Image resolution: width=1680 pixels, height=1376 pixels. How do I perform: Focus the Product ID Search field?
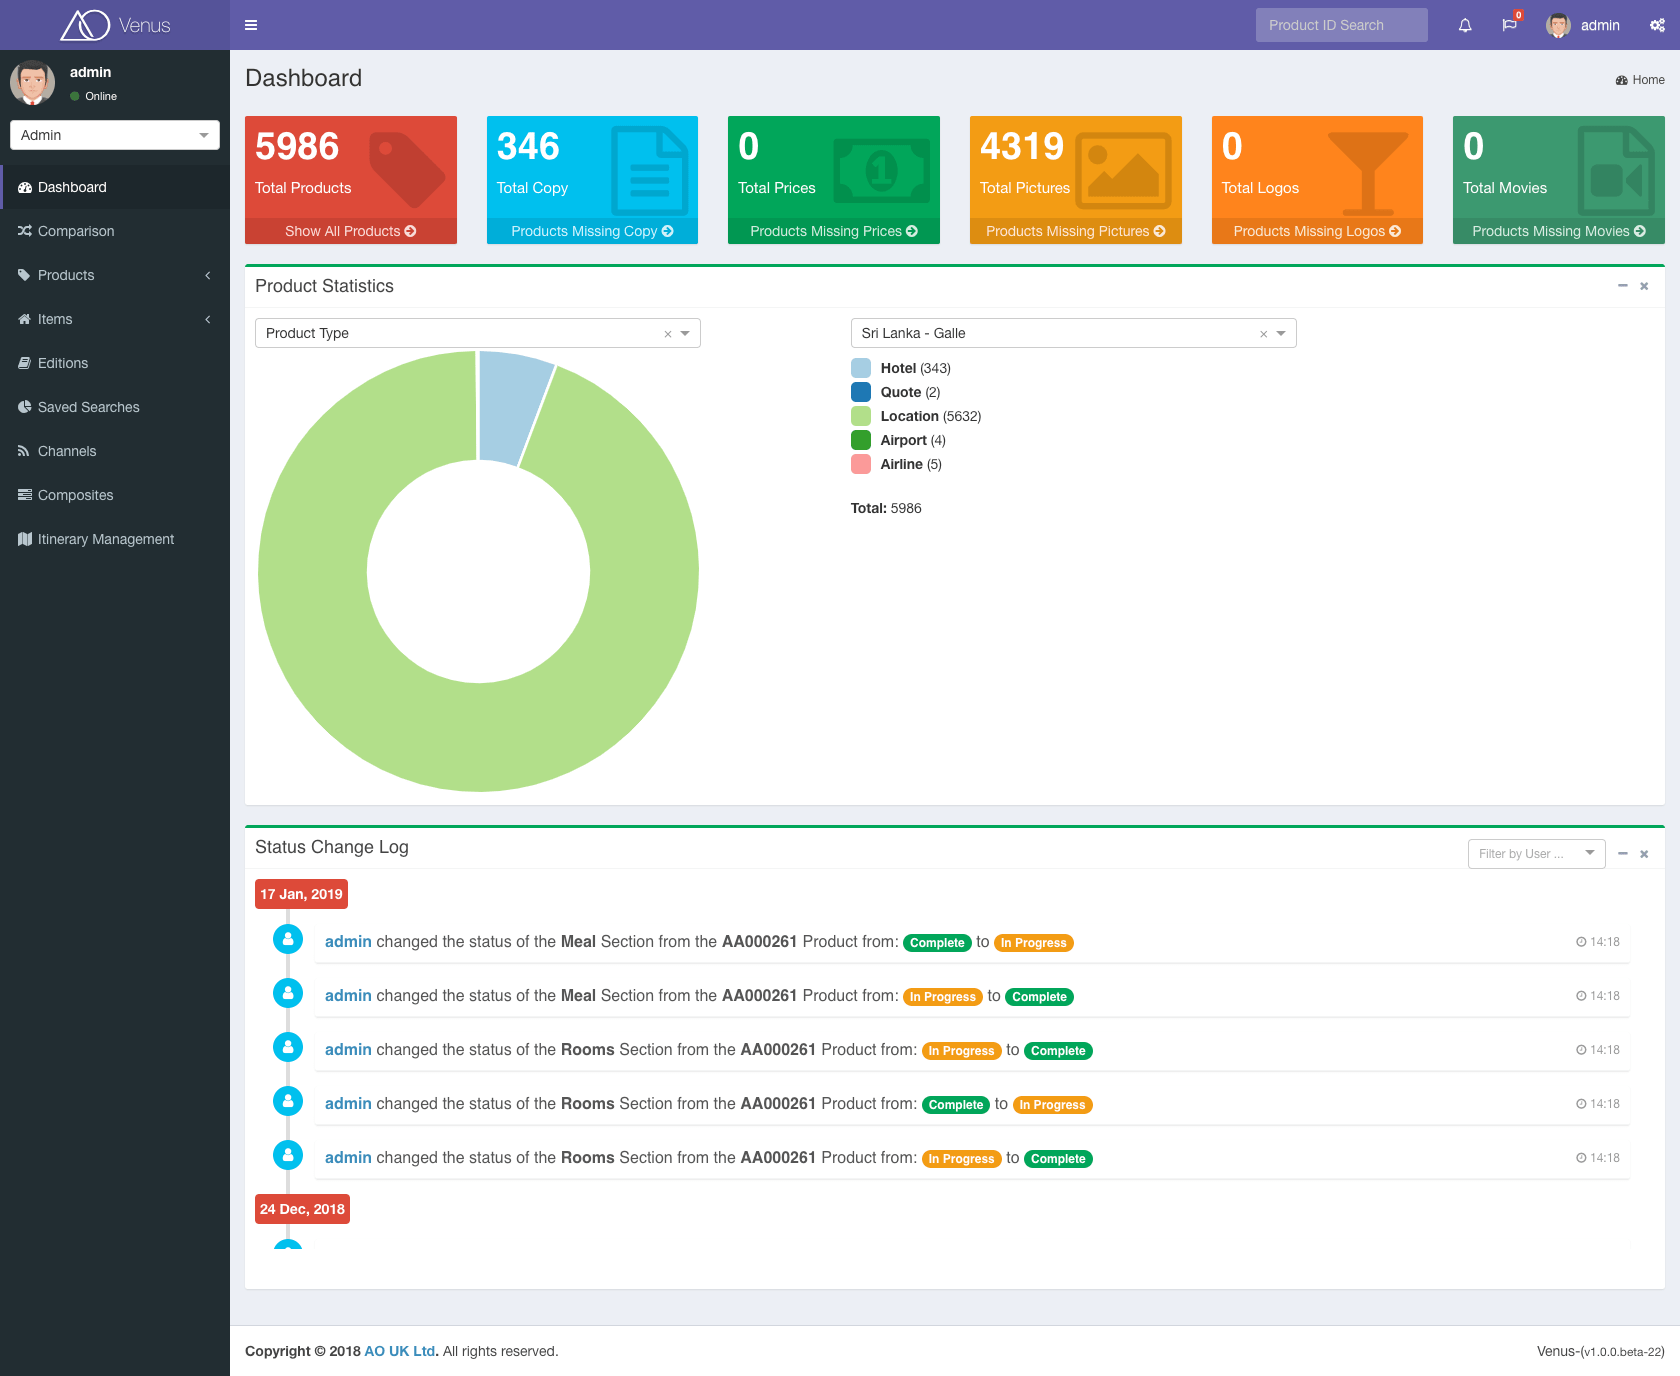click(1342, 25)
